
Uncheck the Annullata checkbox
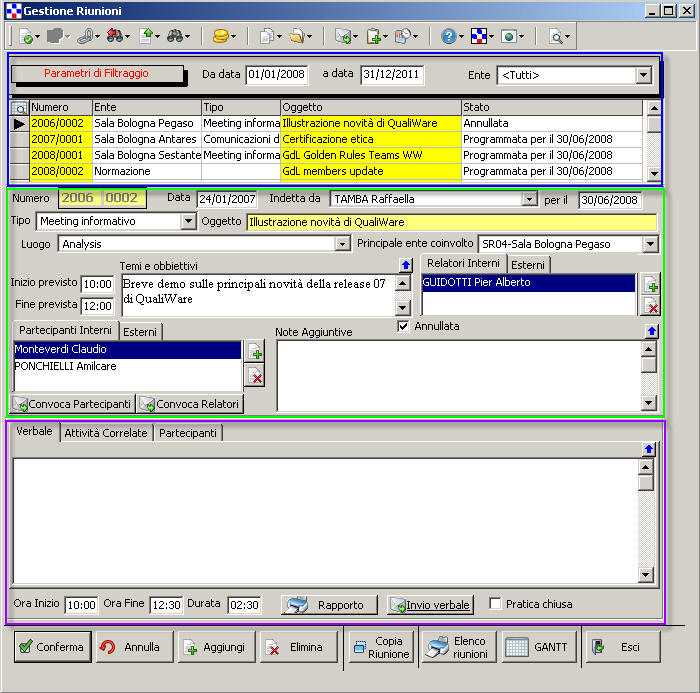point(404,326)
